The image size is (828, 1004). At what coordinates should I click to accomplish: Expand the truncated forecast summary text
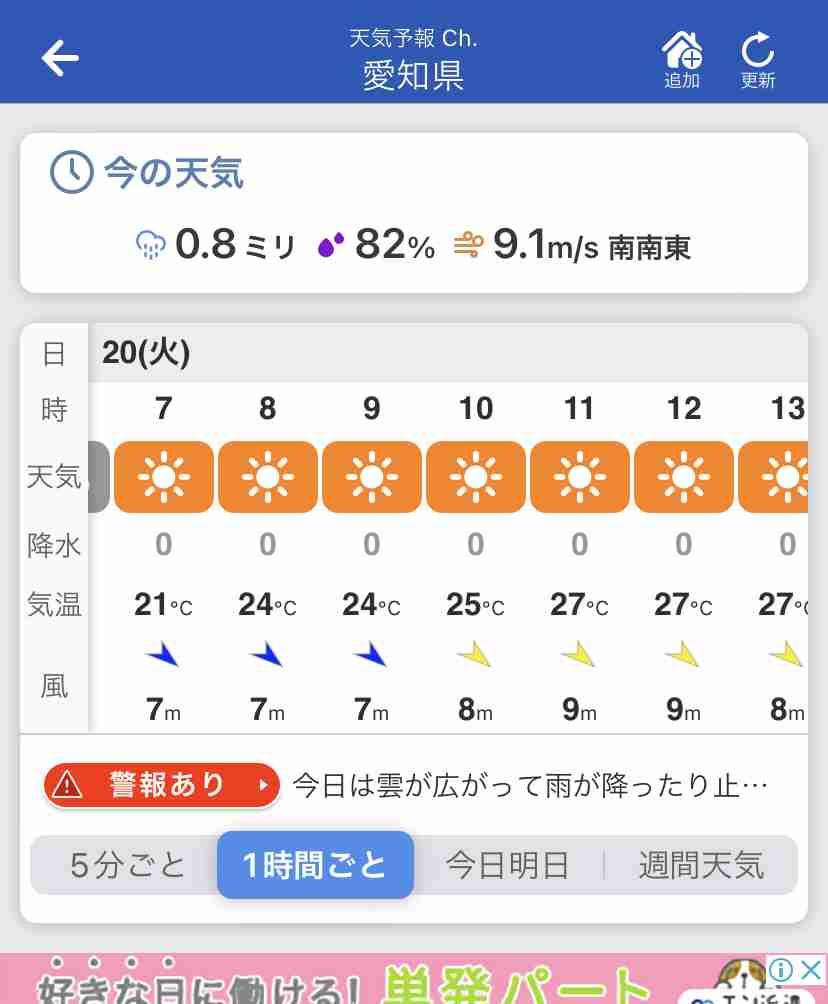[x=530, y=786]
